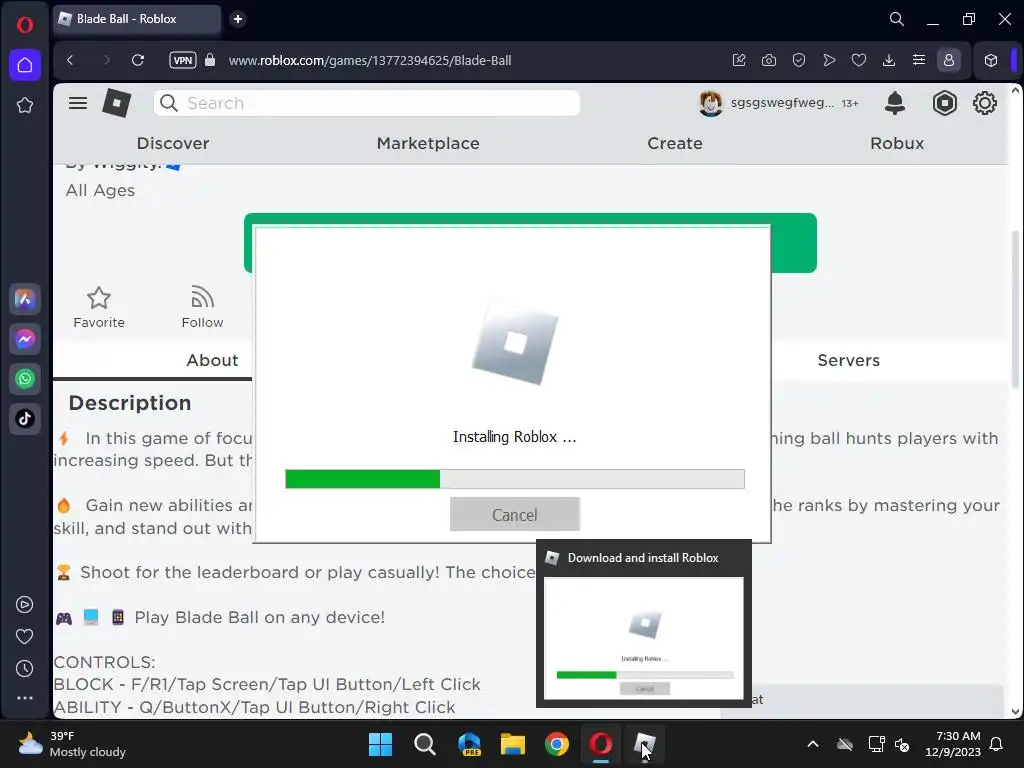Viewport: 1024px width, 768px height.
Task: Open the weather widget 39°F
Action: point(72,744)
